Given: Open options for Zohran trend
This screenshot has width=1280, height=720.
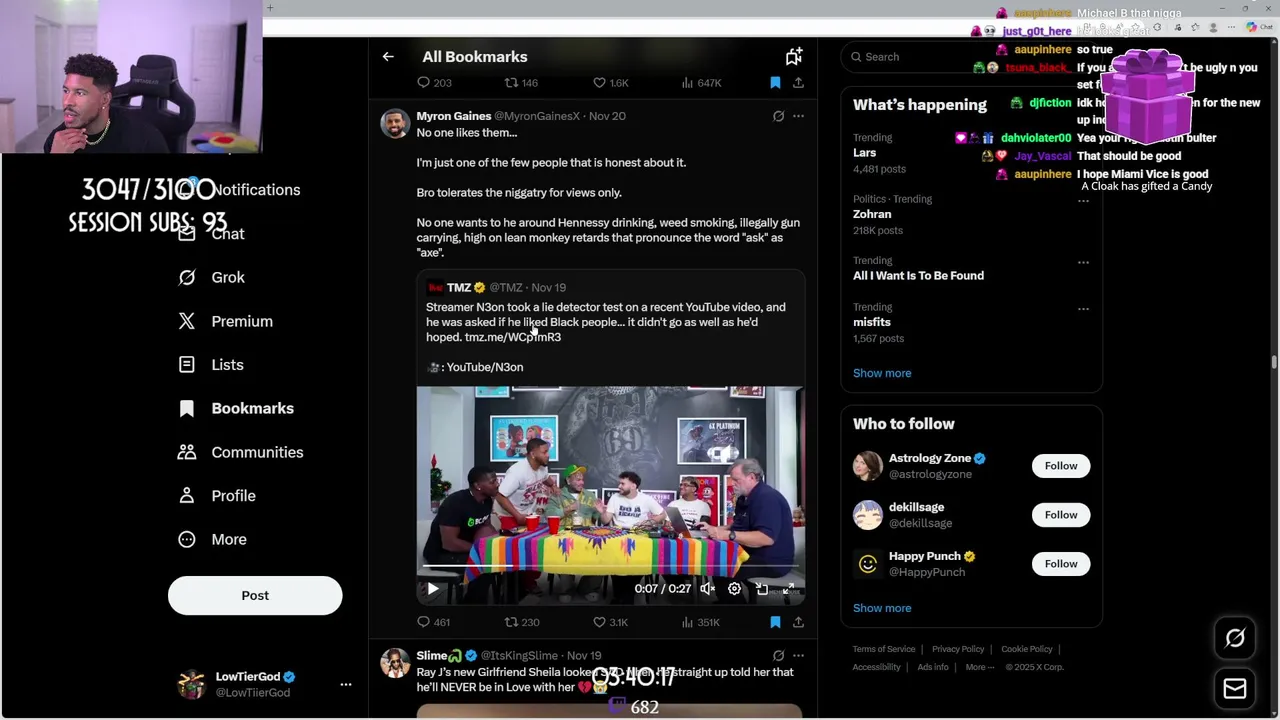Looking at the screenshot, I should click(1083, 201).
